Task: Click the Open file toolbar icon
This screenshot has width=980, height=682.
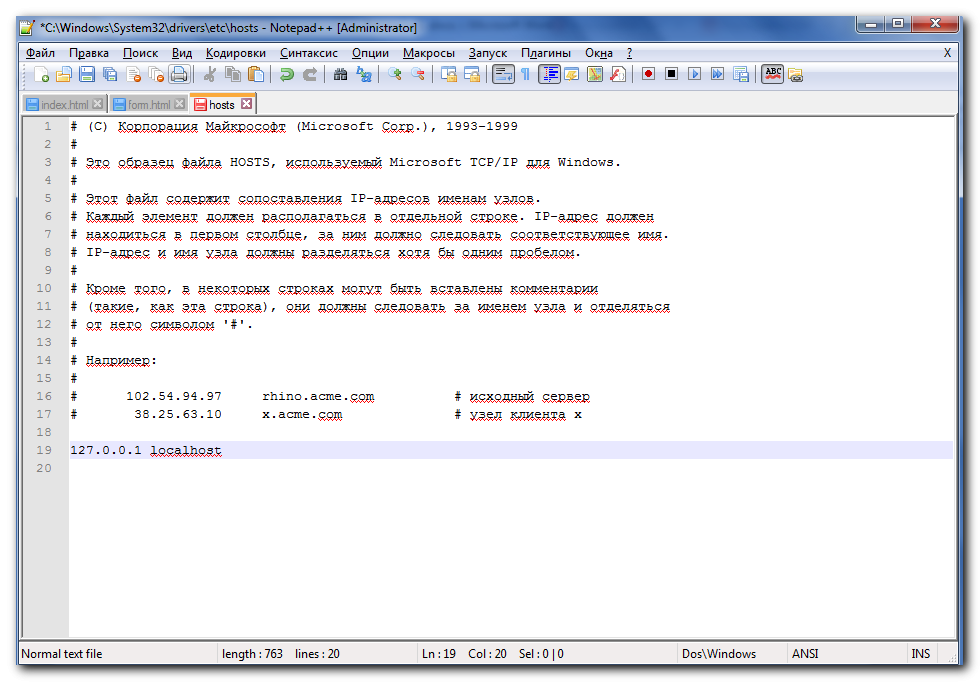Action: coord(64,74)
